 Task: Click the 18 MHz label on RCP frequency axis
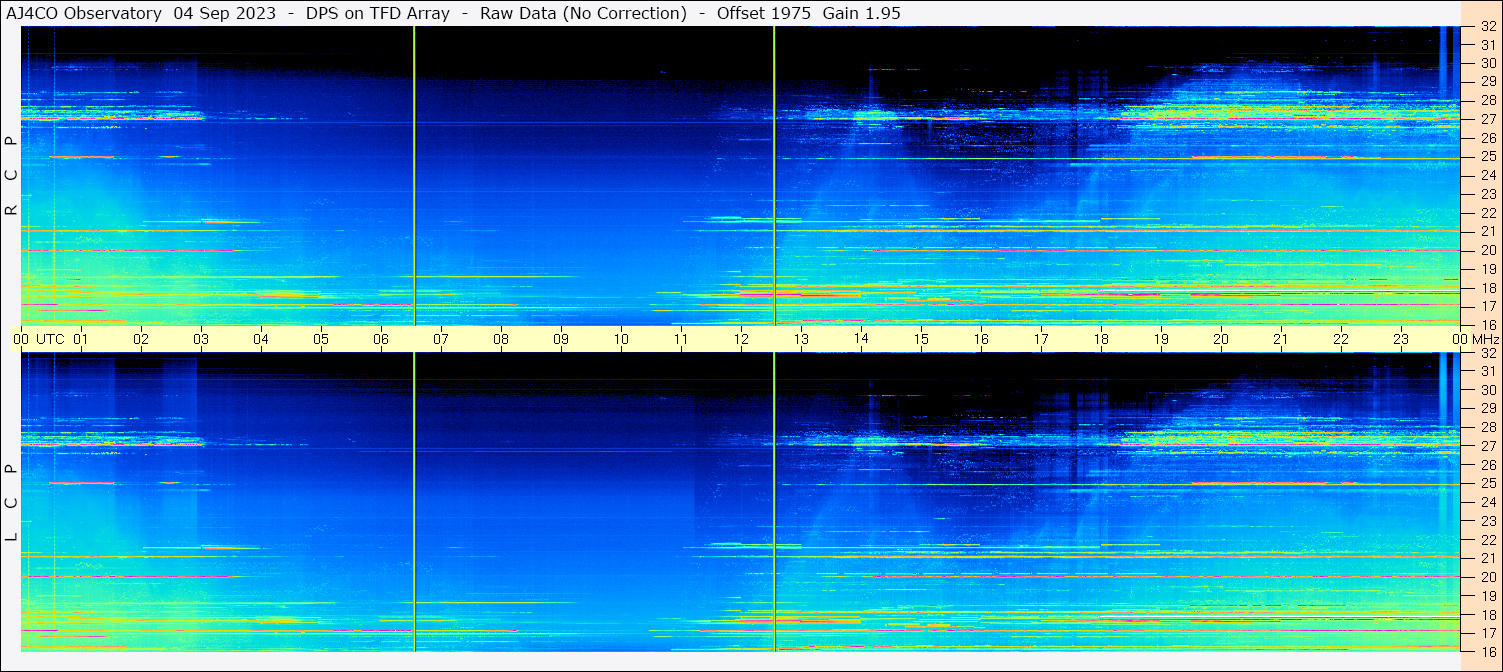point(1487,288)
